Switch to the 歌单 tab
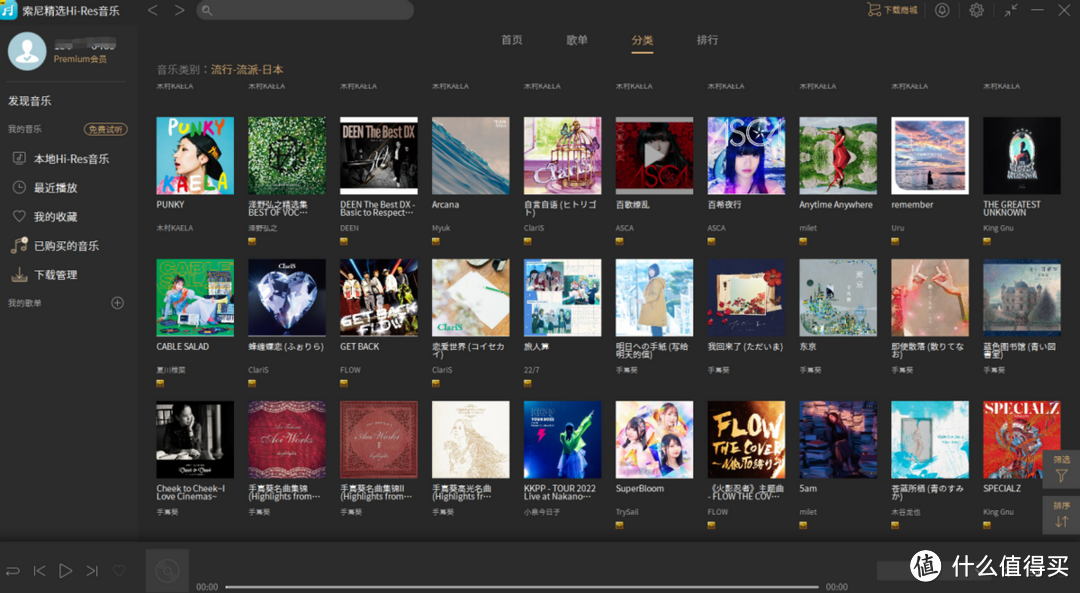This screenshot has height=593, width=1080. pos(577,40)
